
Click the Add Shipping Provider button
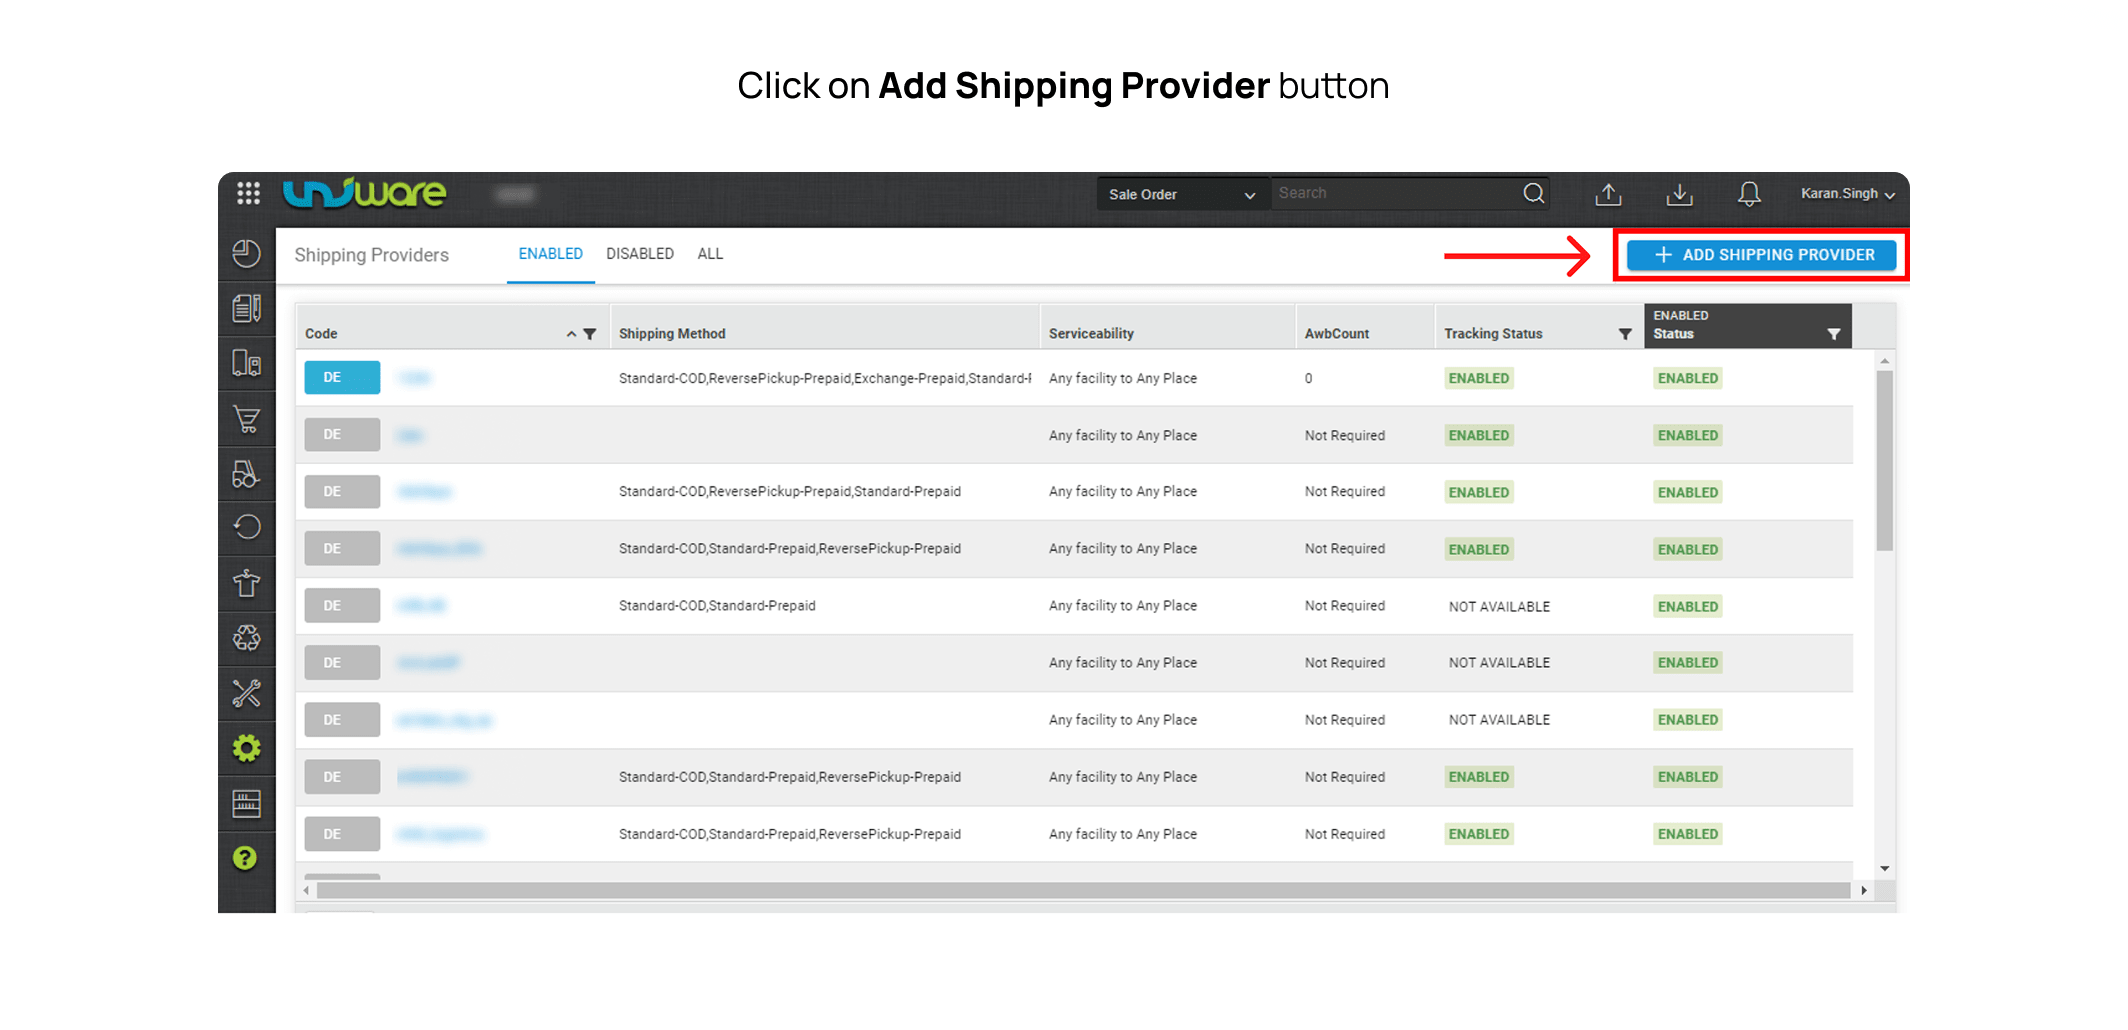[1762, 255]
